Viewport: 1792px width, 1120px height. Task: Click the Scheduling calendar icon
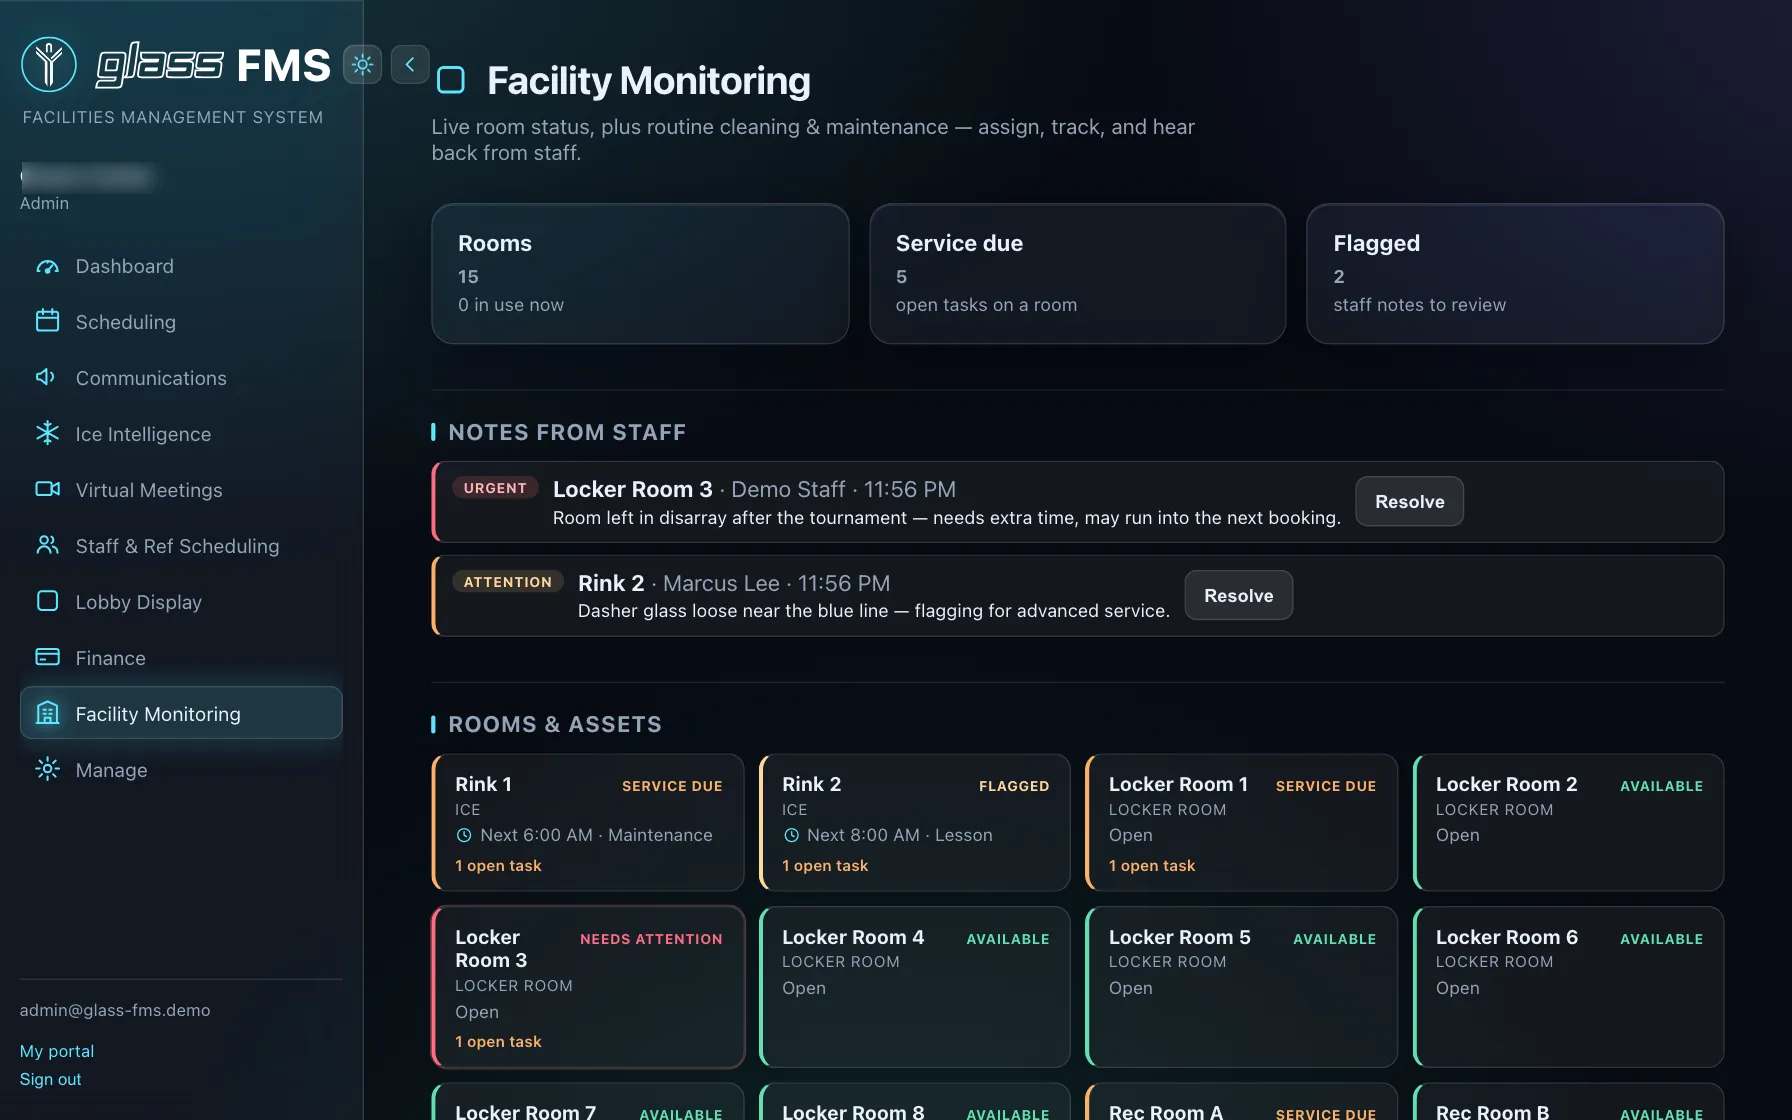[x=47, y=321]
